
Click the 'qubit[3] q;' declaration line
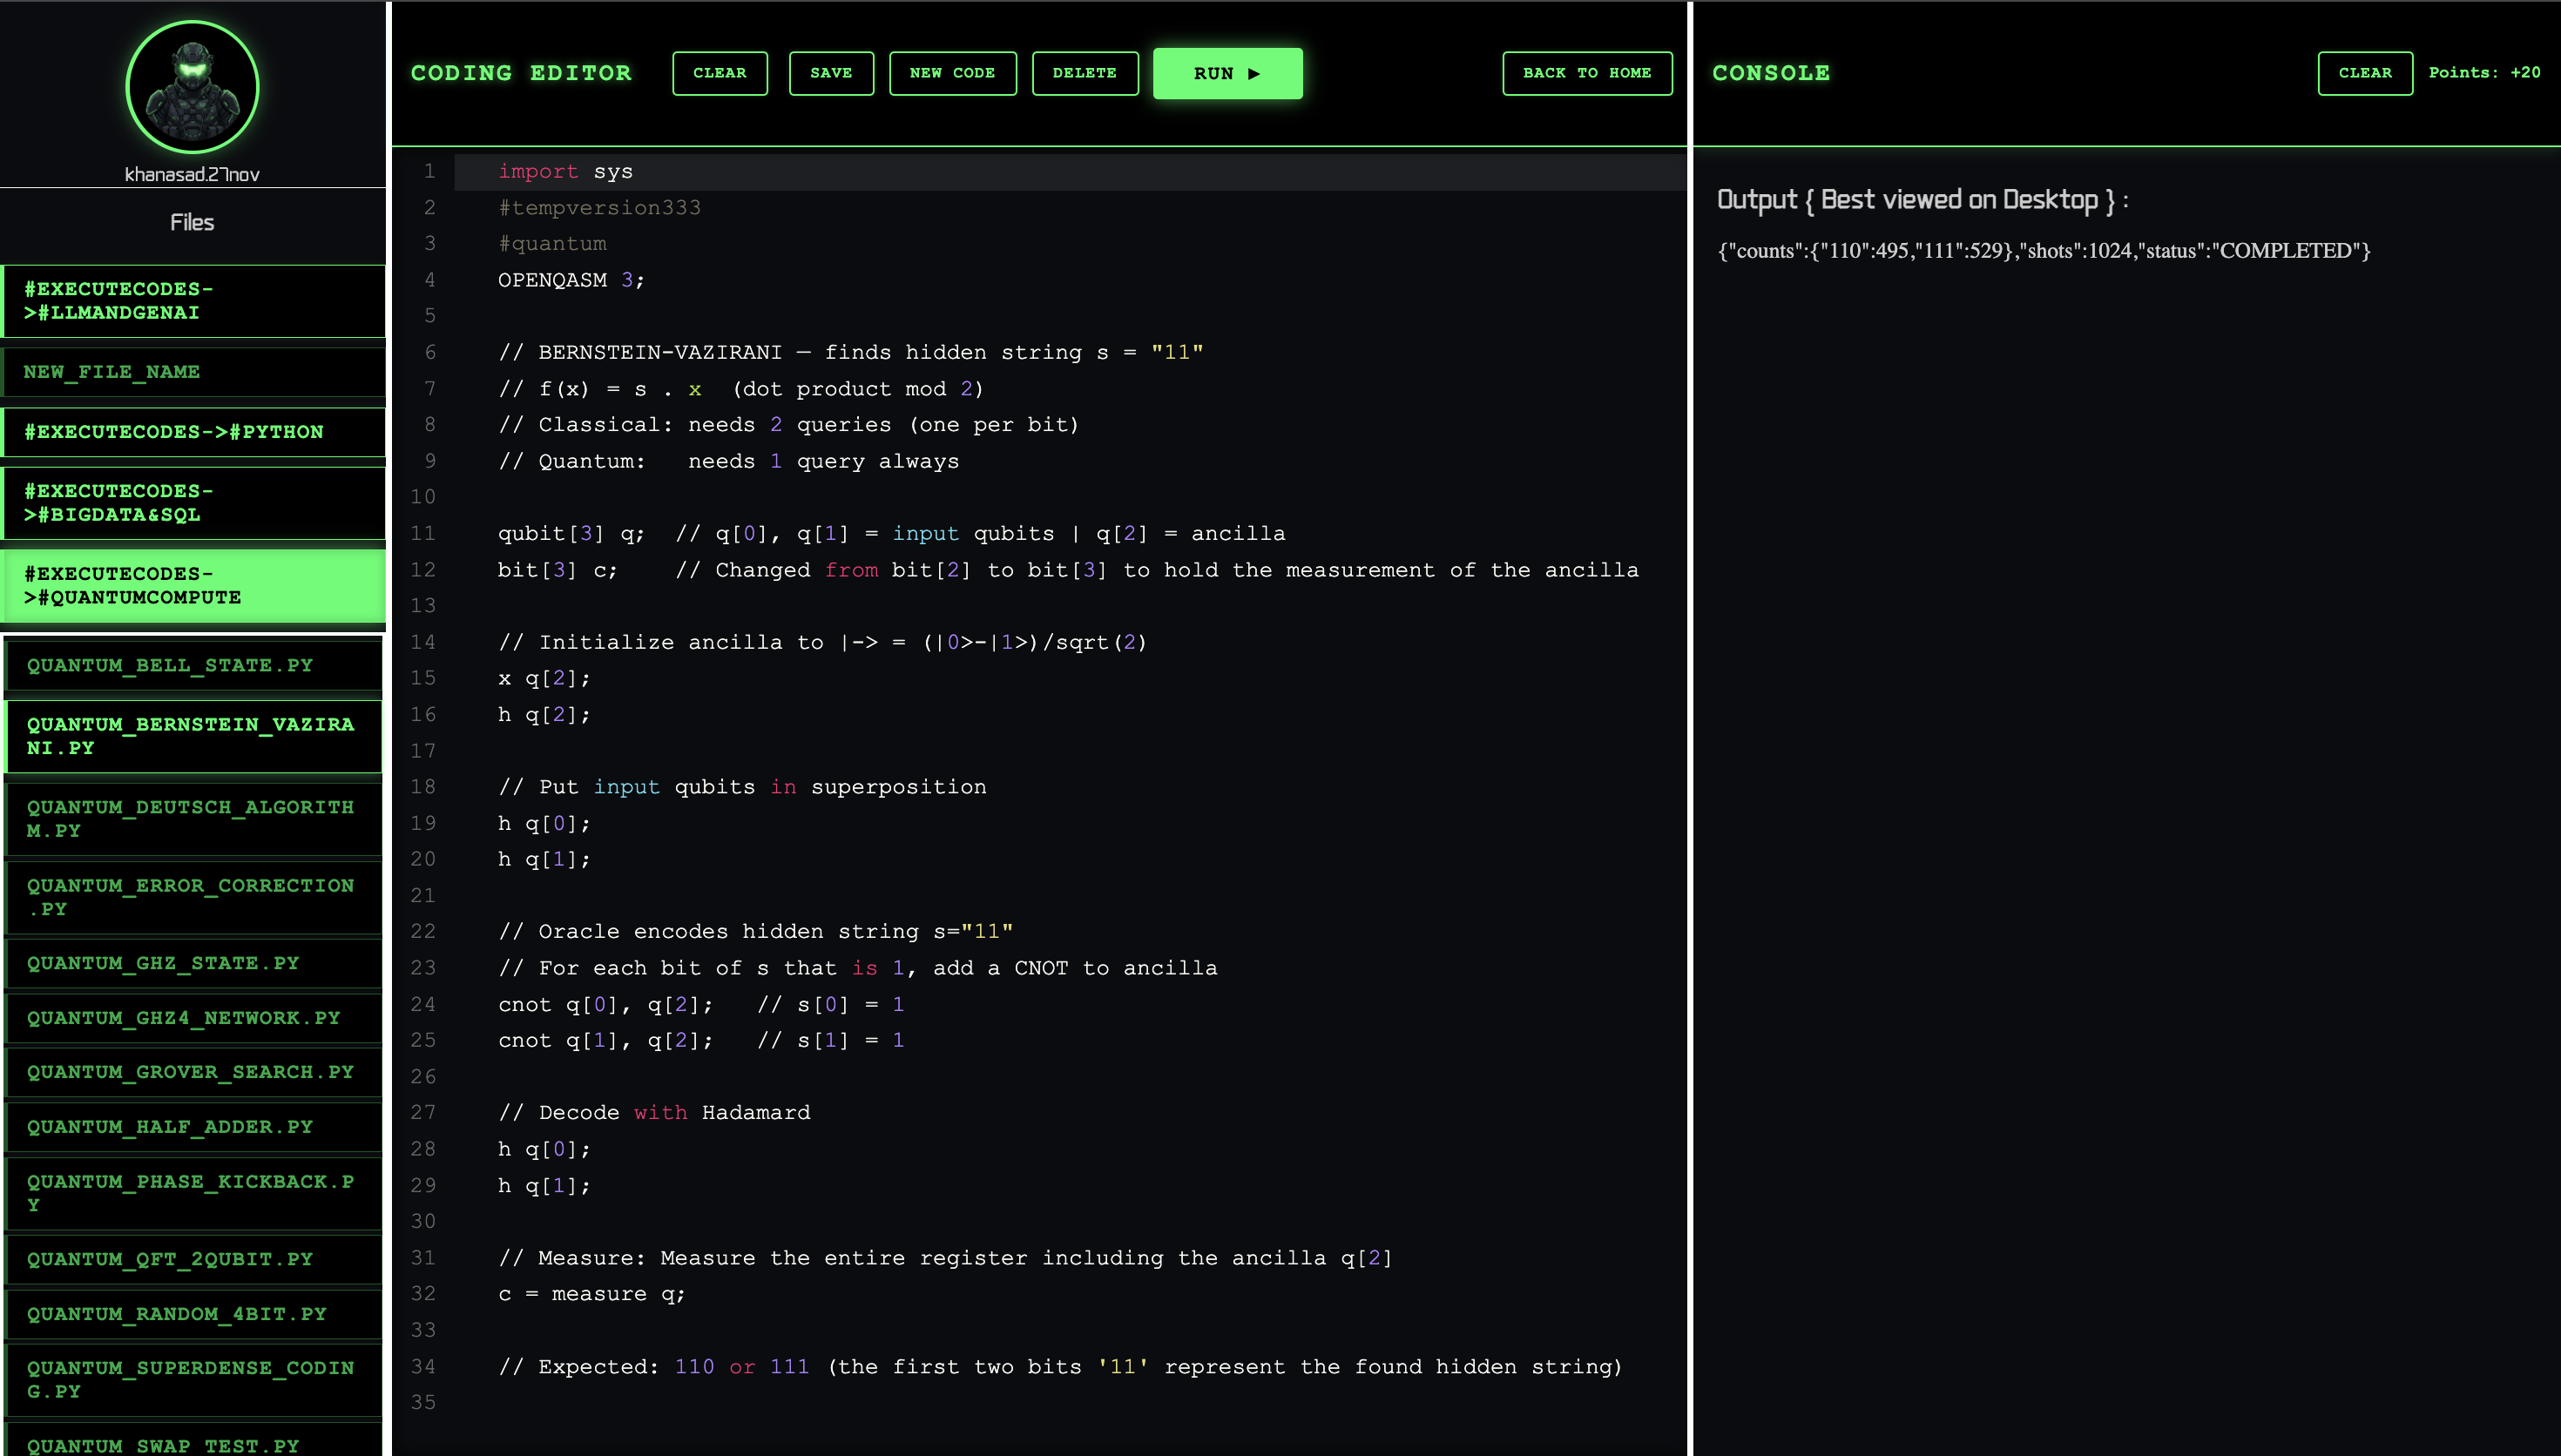571,533
